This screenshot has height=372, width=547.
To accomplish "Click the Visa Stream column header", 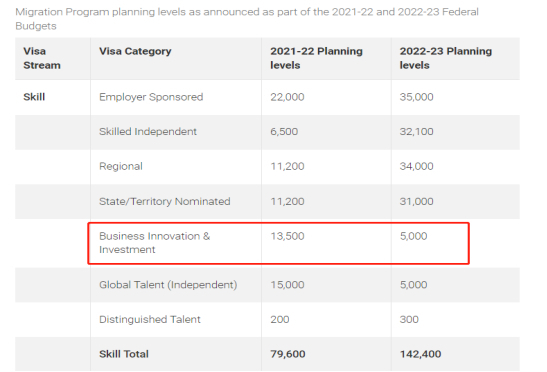I will (x=42, y=58).
